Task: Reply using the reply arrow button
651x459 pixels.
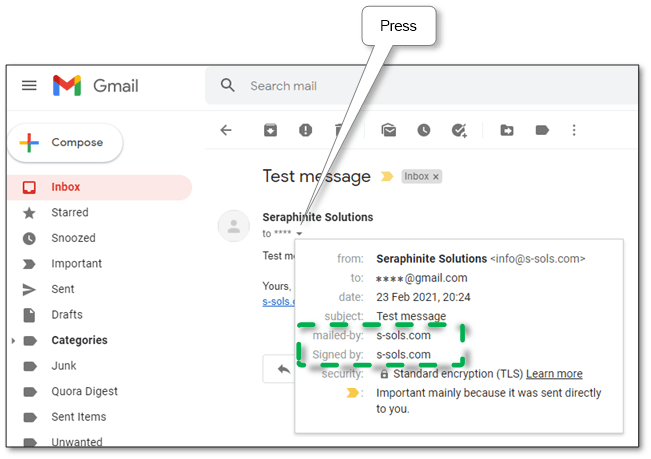Action: (283, 369)
